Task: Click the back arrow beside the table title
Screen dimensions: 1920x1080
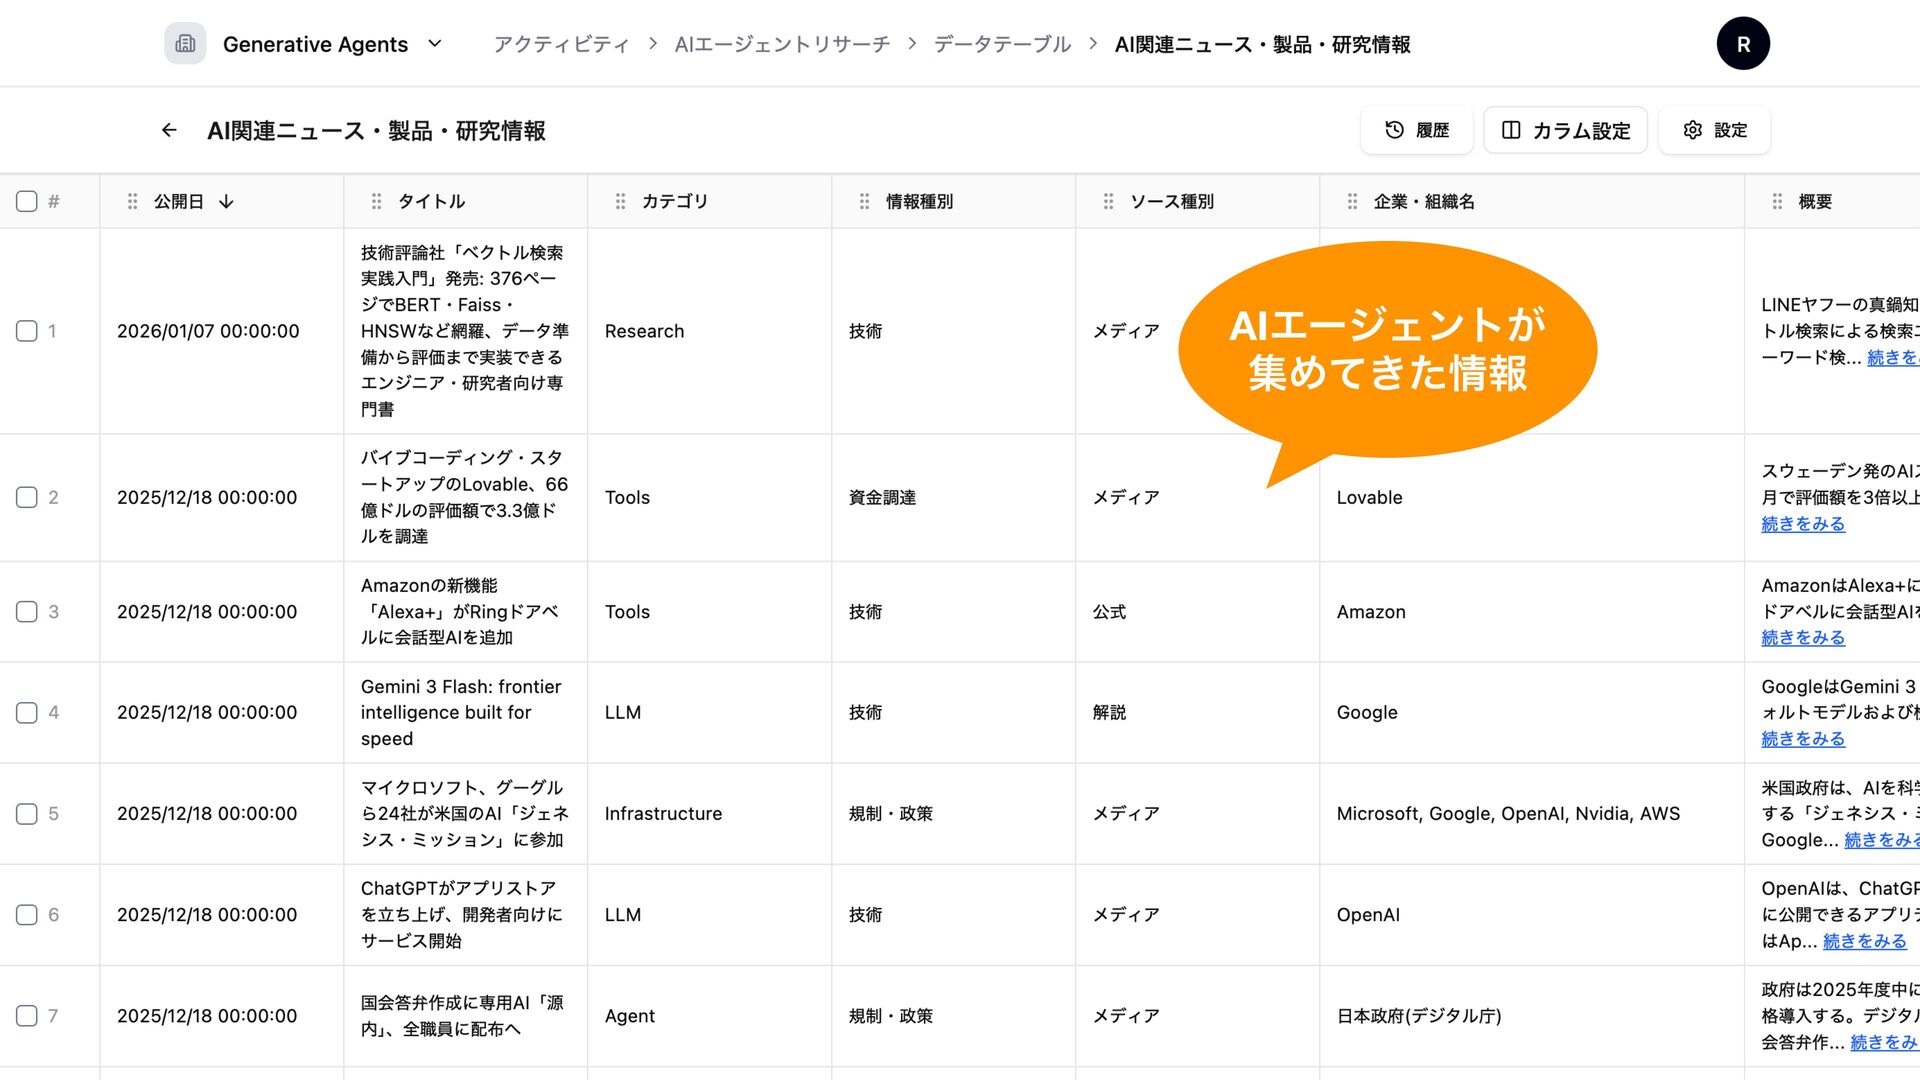Action: tap(169, 131)
